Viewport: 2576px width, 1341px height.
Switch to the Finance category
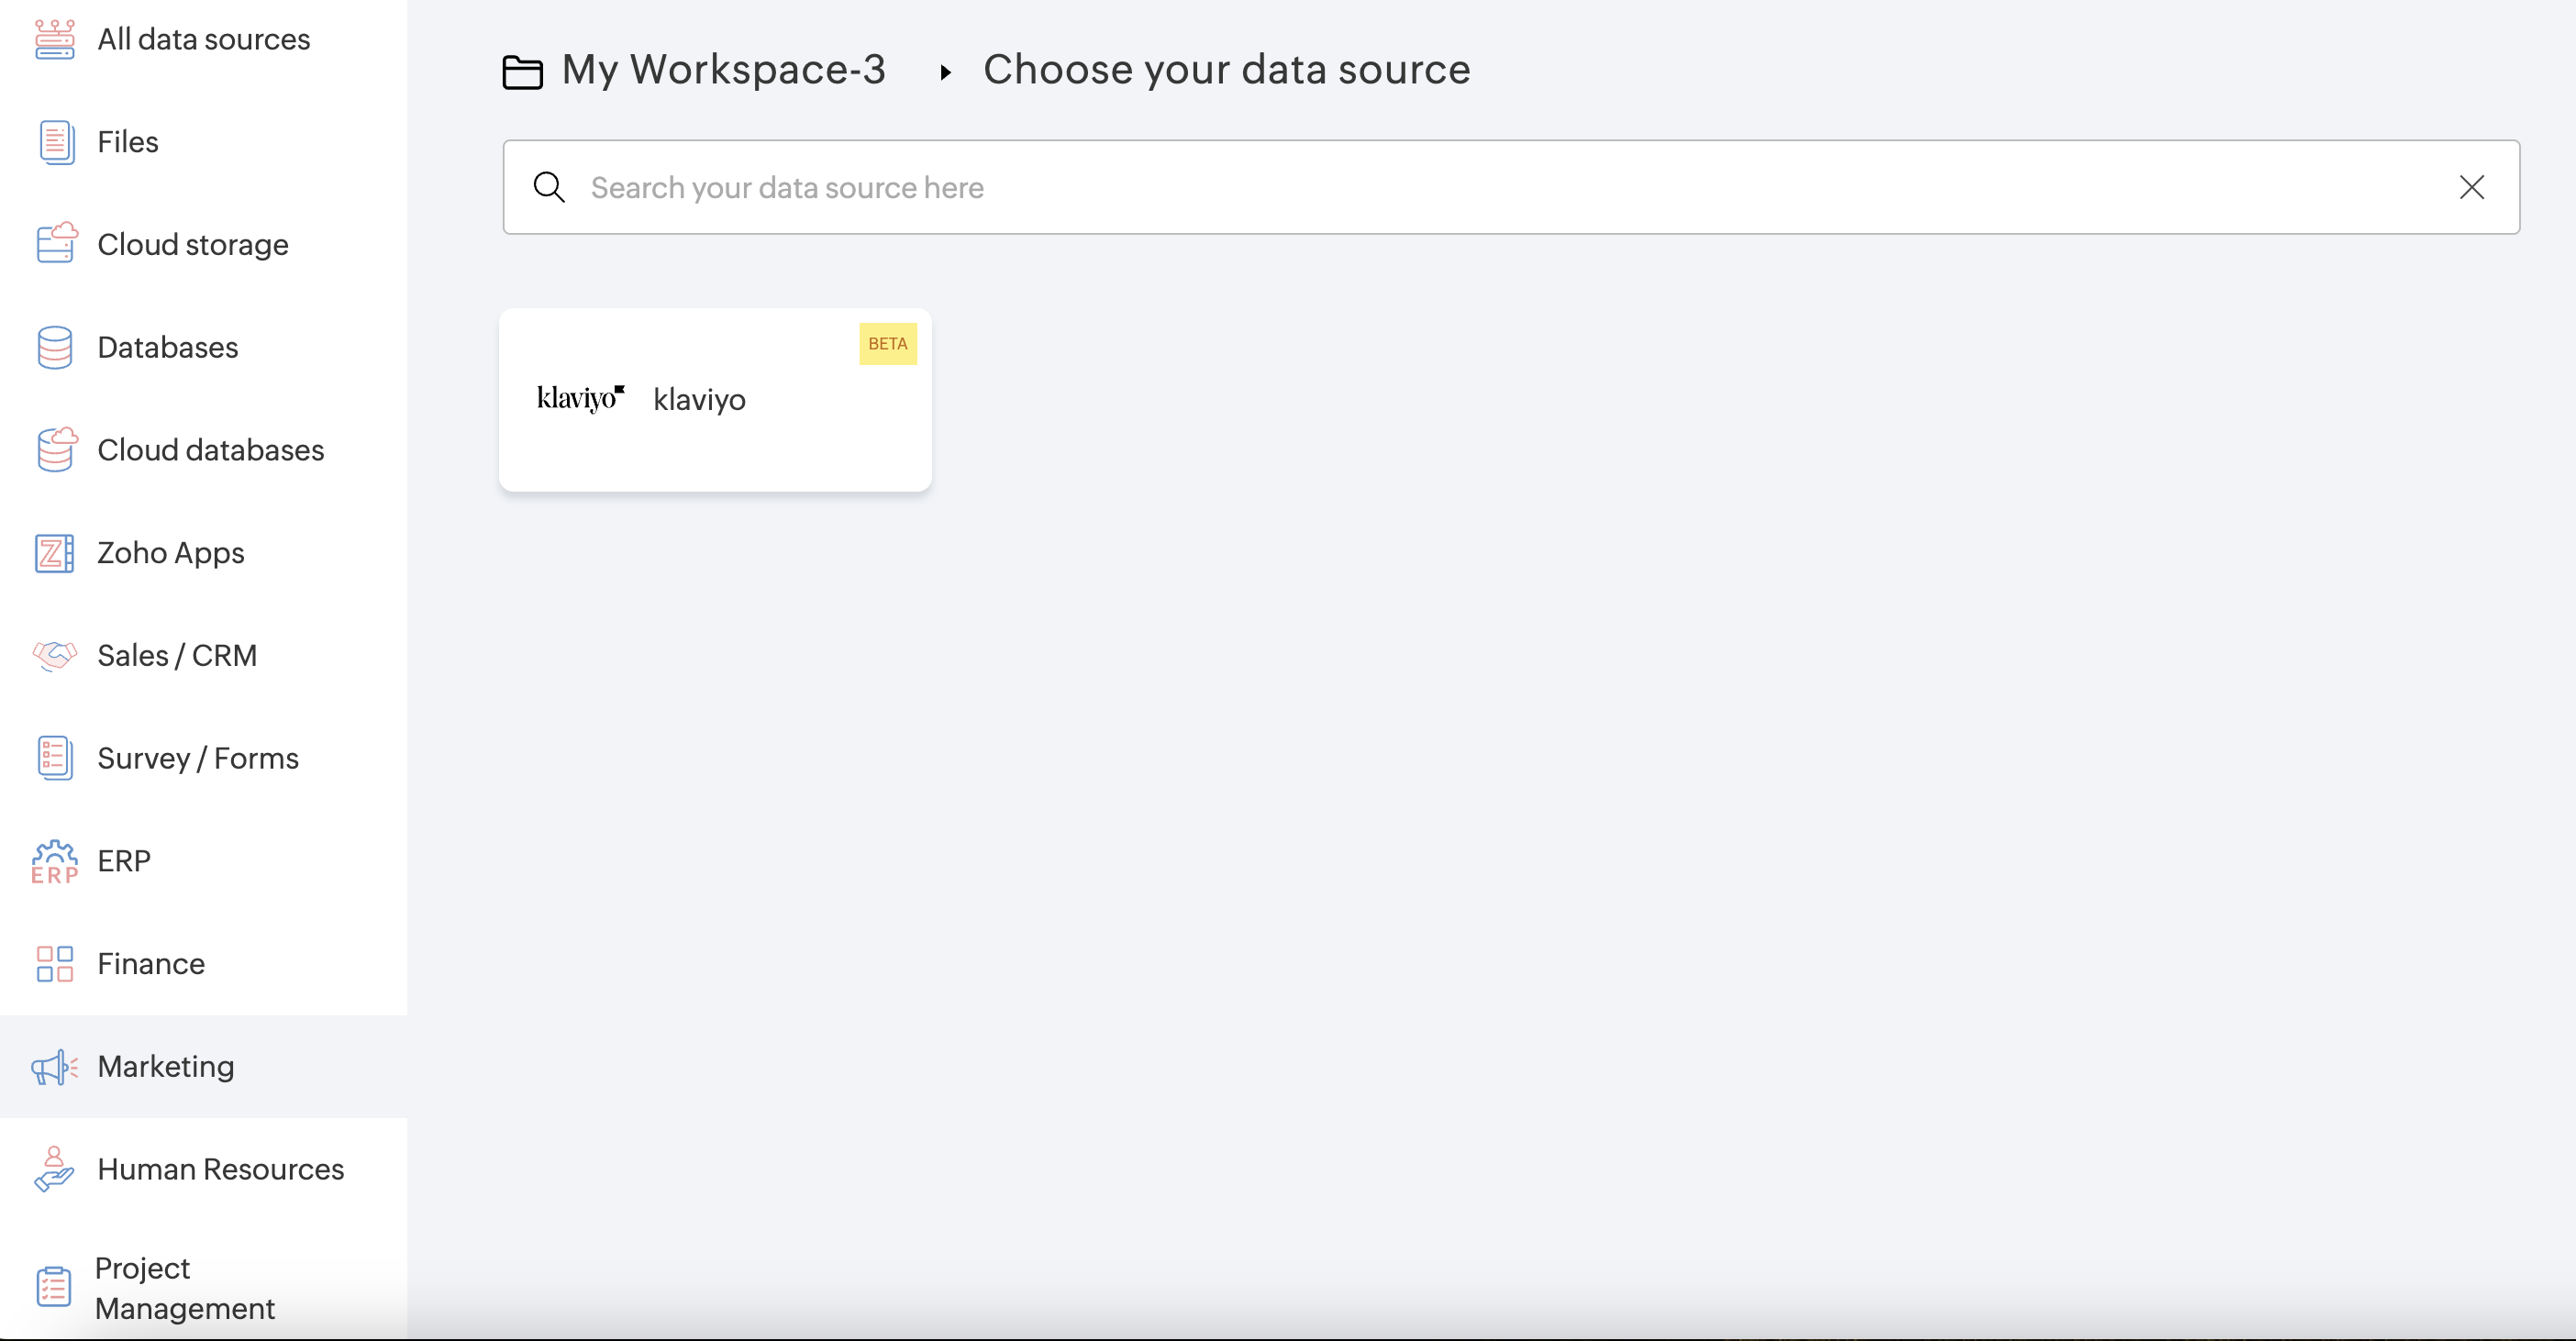151,964
